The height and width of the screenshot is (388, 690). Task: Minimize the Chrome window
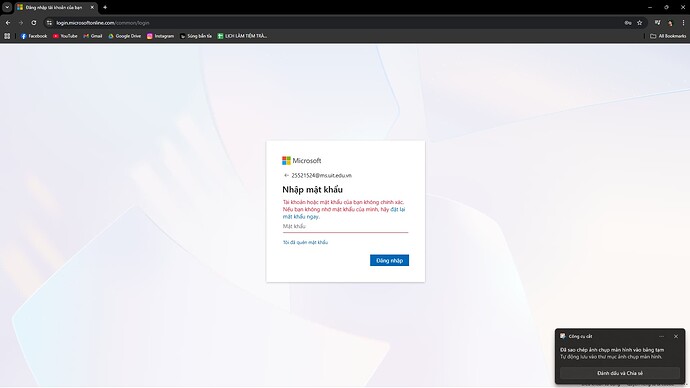(x=650, y=7)
